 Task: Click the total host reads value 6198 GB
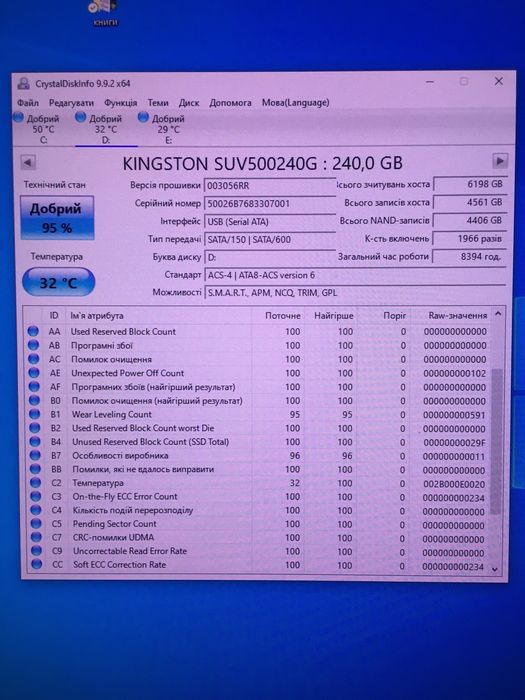click(470, 184)
